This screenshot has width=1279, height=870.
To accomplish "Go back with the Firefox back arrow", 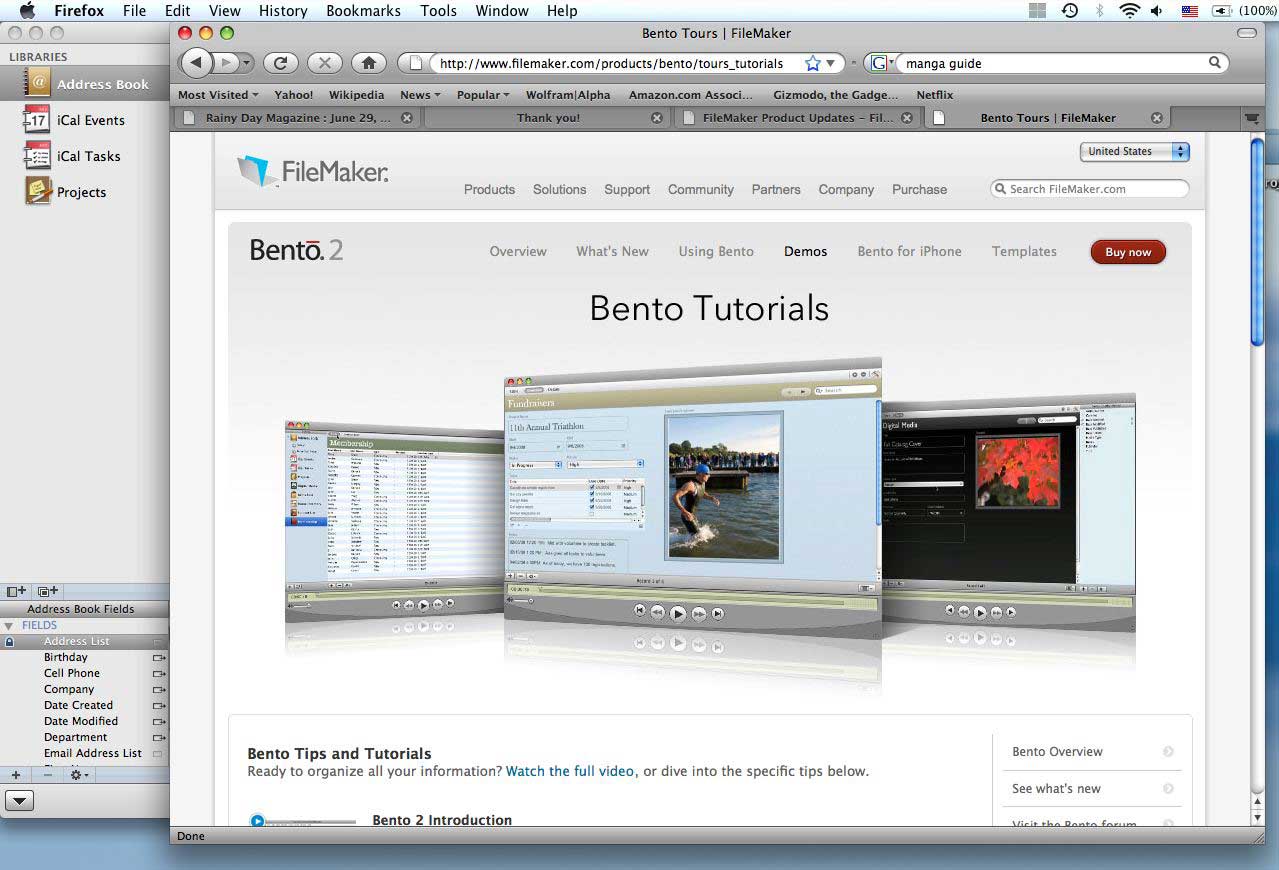I will tap(198, 63).
